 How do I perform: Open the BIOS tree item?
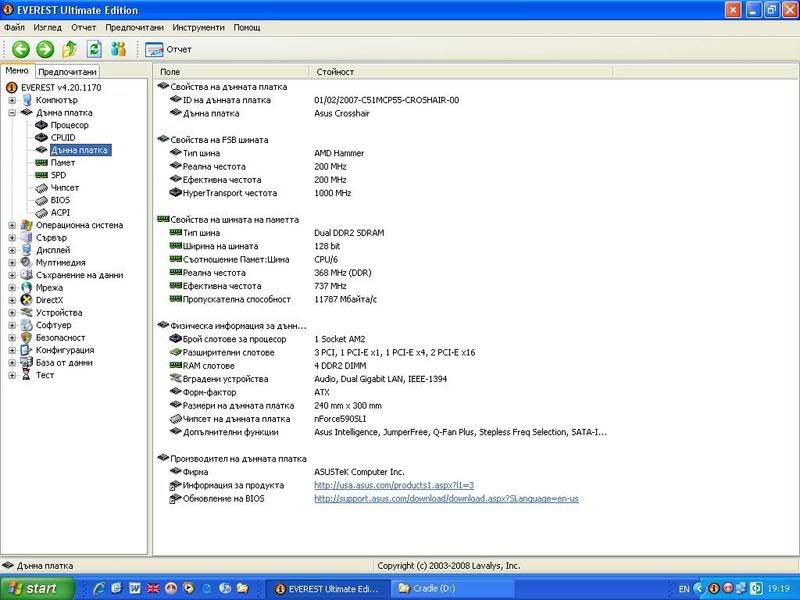60,200
